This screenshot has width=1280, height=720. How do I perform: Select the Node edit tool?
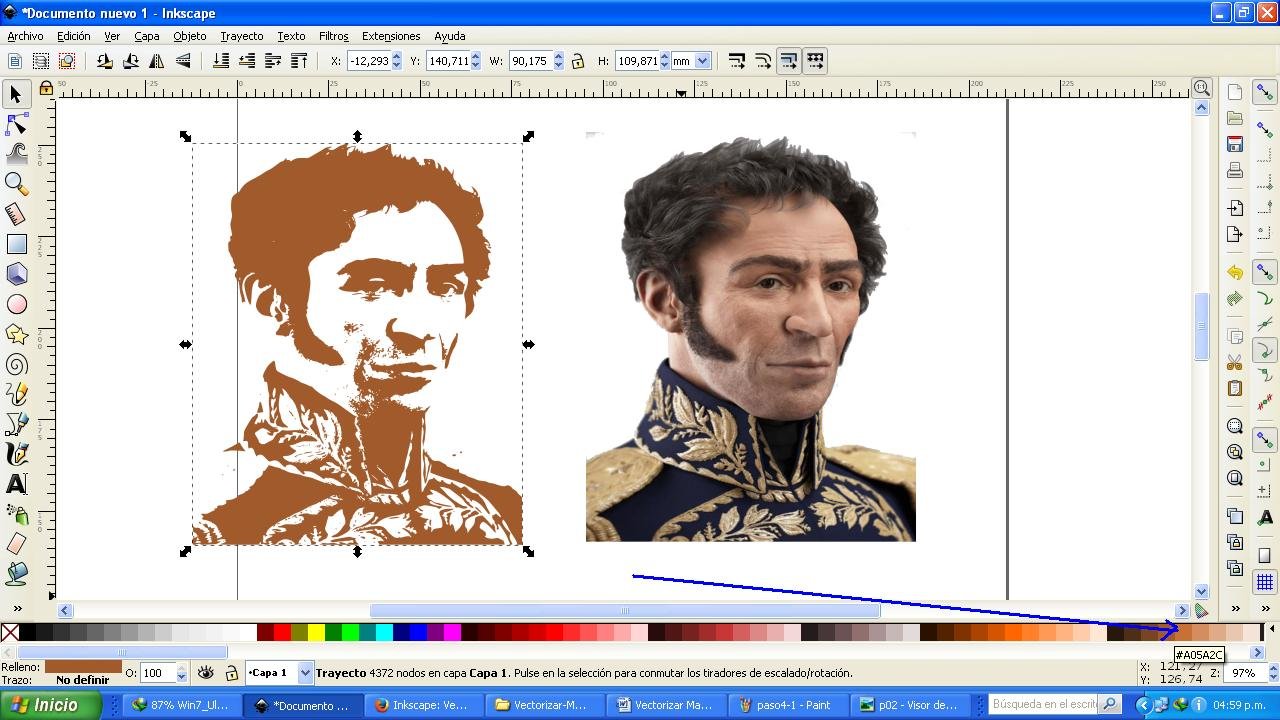(16, 124)
